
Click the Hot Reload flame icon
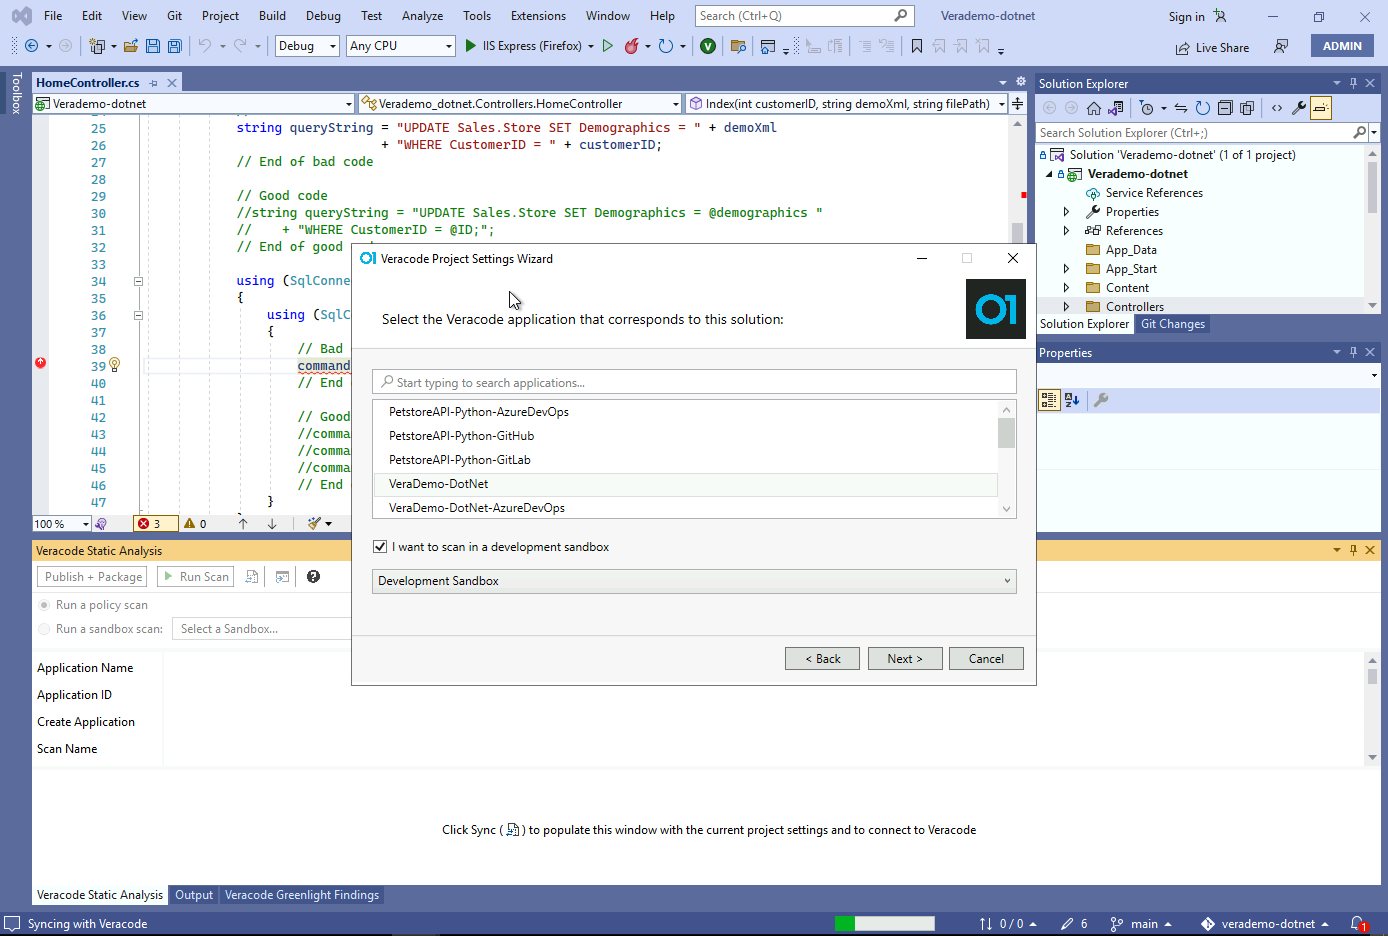(x=632, y=46)
